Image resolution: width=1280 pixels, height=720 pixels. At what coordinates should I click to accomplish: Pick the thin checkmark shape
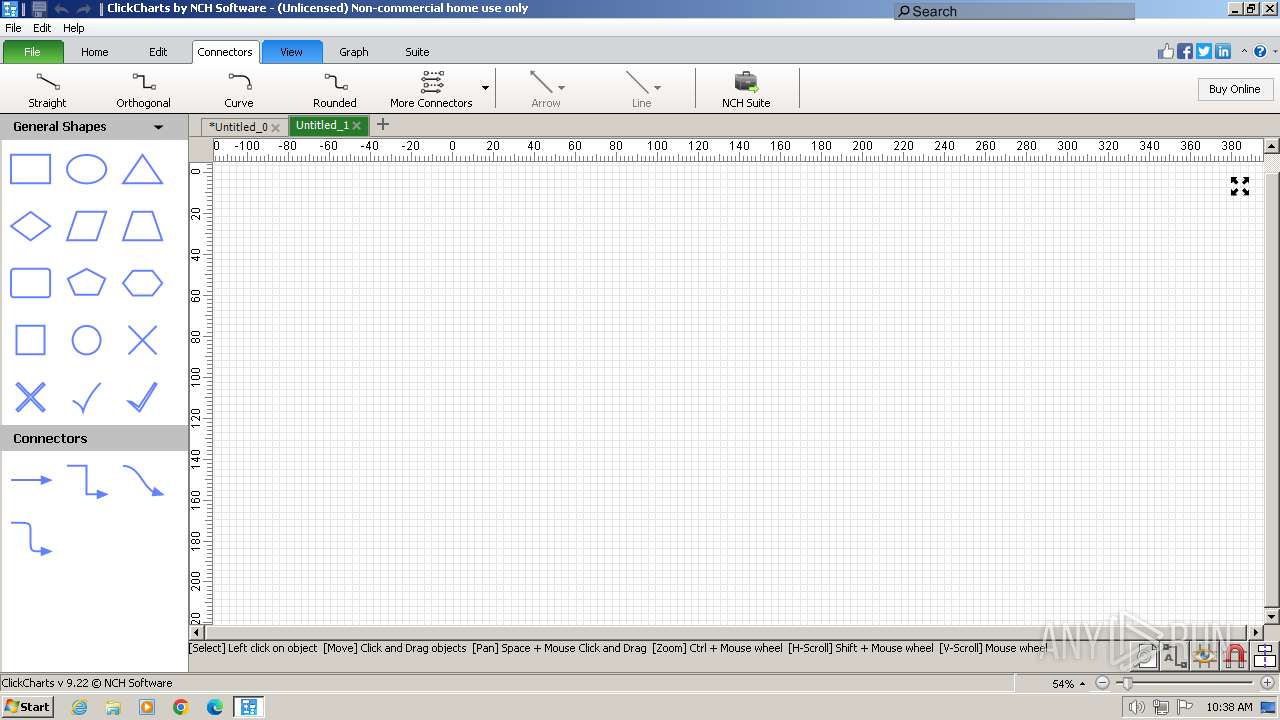(86, 397)
